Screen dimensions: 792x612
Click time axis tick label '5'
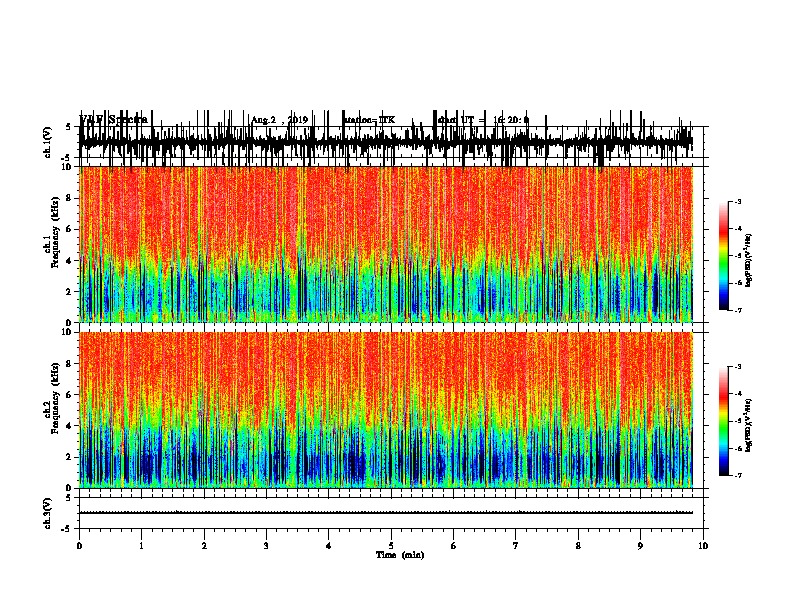coord(391,546)
